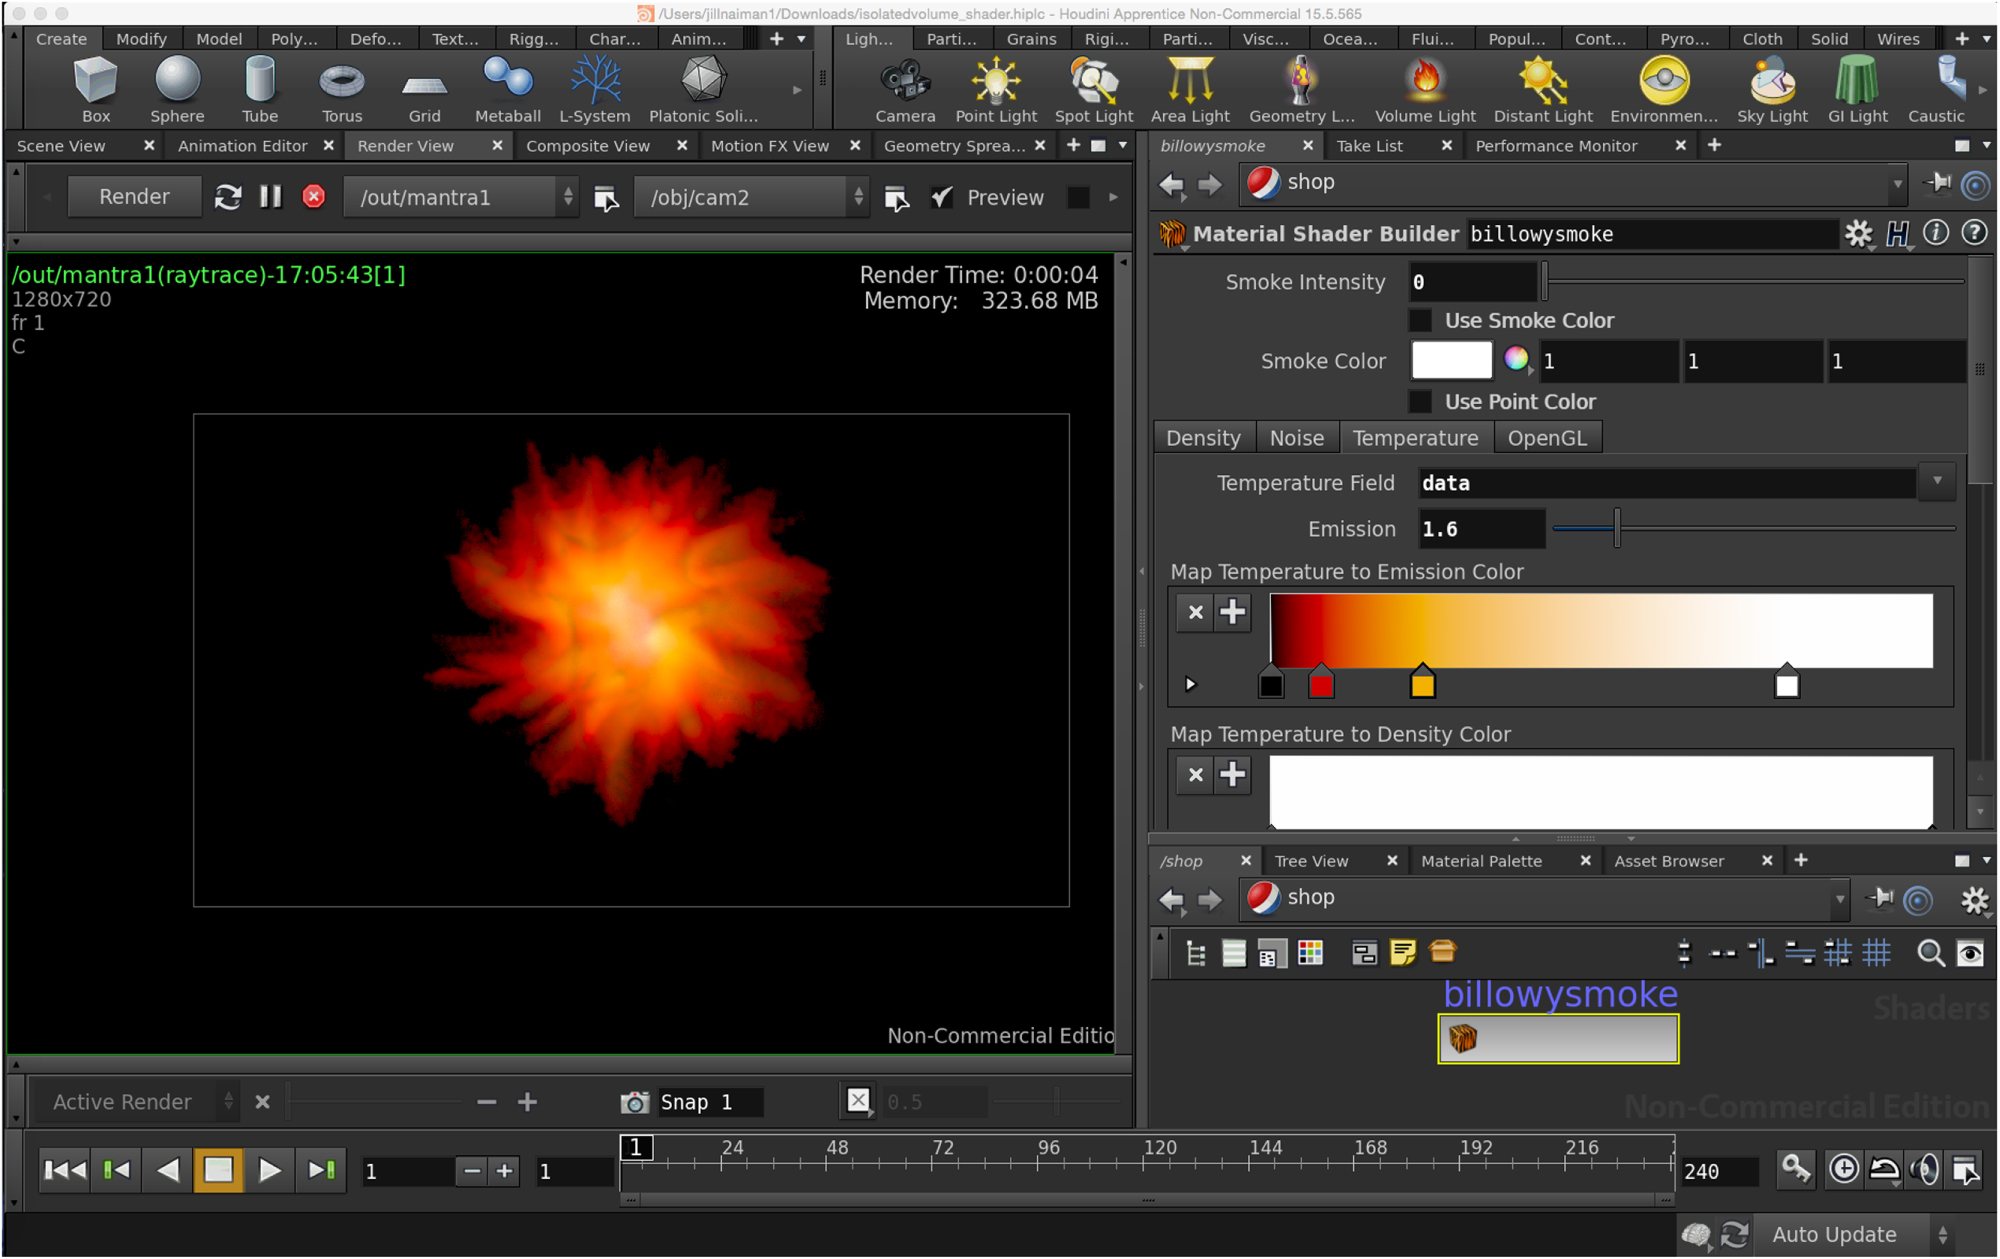Enable Use Smoke Color
Screen dimensions: 2000x1259
pyautogui.click(x=1420, y=319)
